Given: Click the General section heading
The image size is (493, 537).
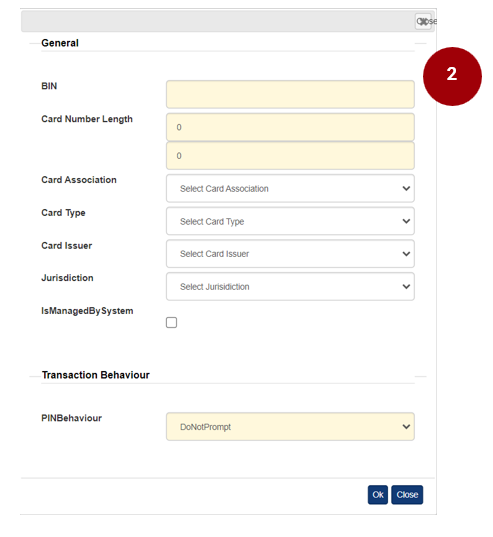Looking at the screenshot, I should coord(60,43).
